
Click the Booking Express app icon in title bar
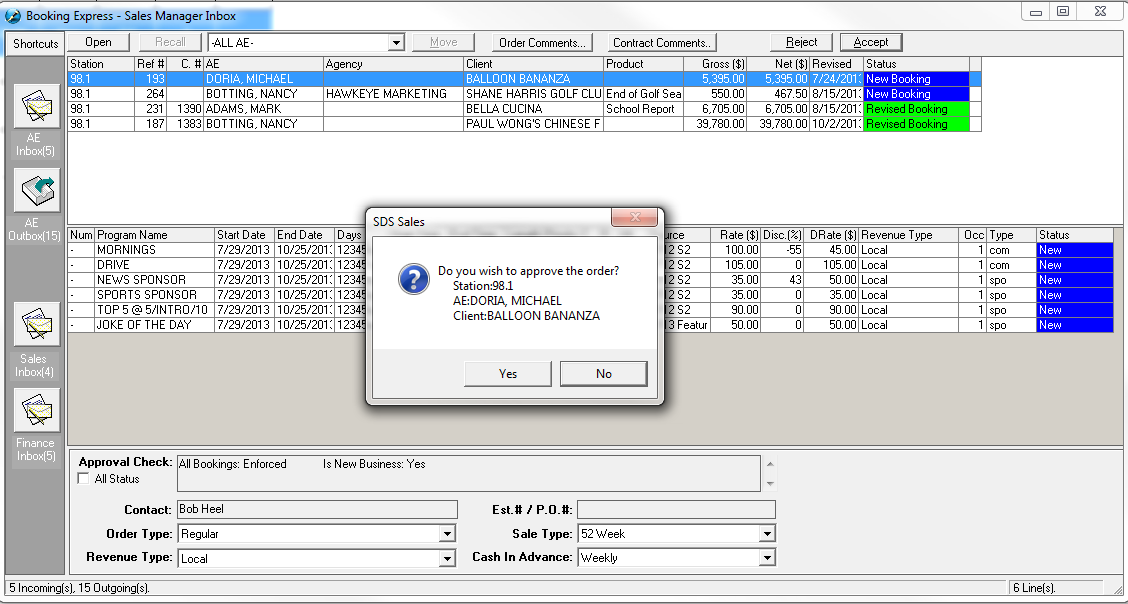coord(13,16)
